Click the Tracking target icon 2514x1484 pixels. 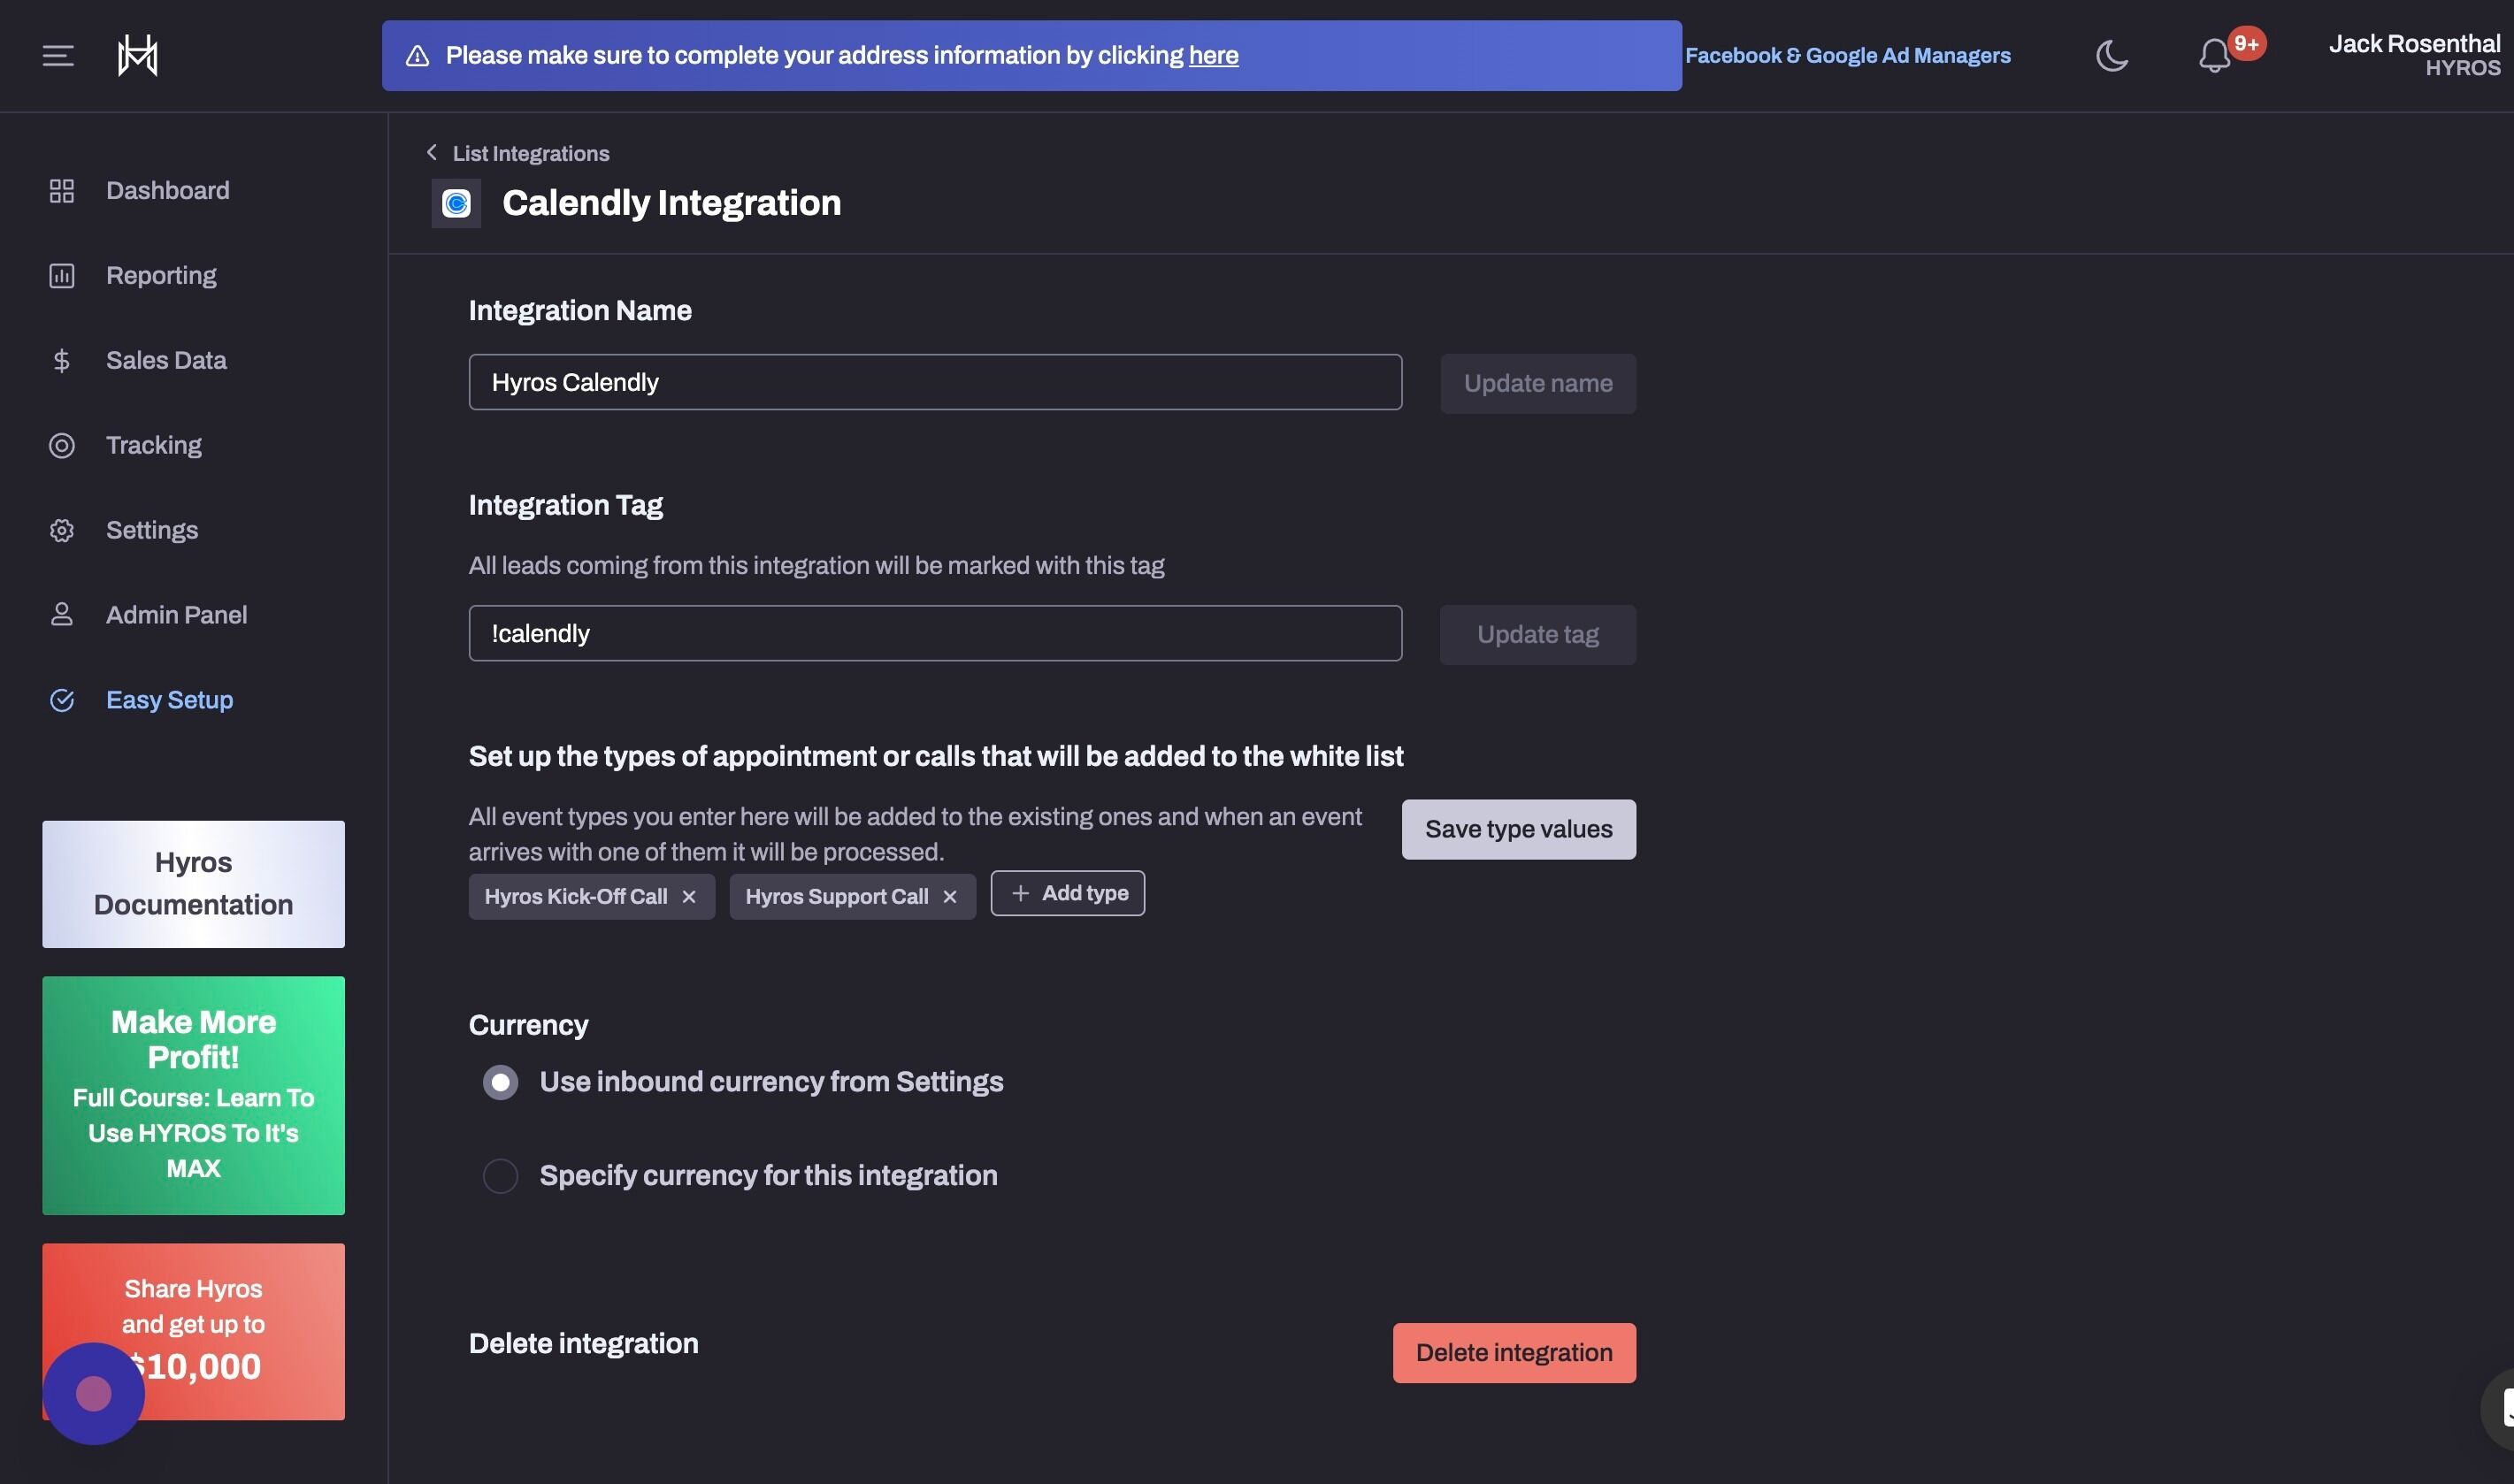[x=62, y=446]
